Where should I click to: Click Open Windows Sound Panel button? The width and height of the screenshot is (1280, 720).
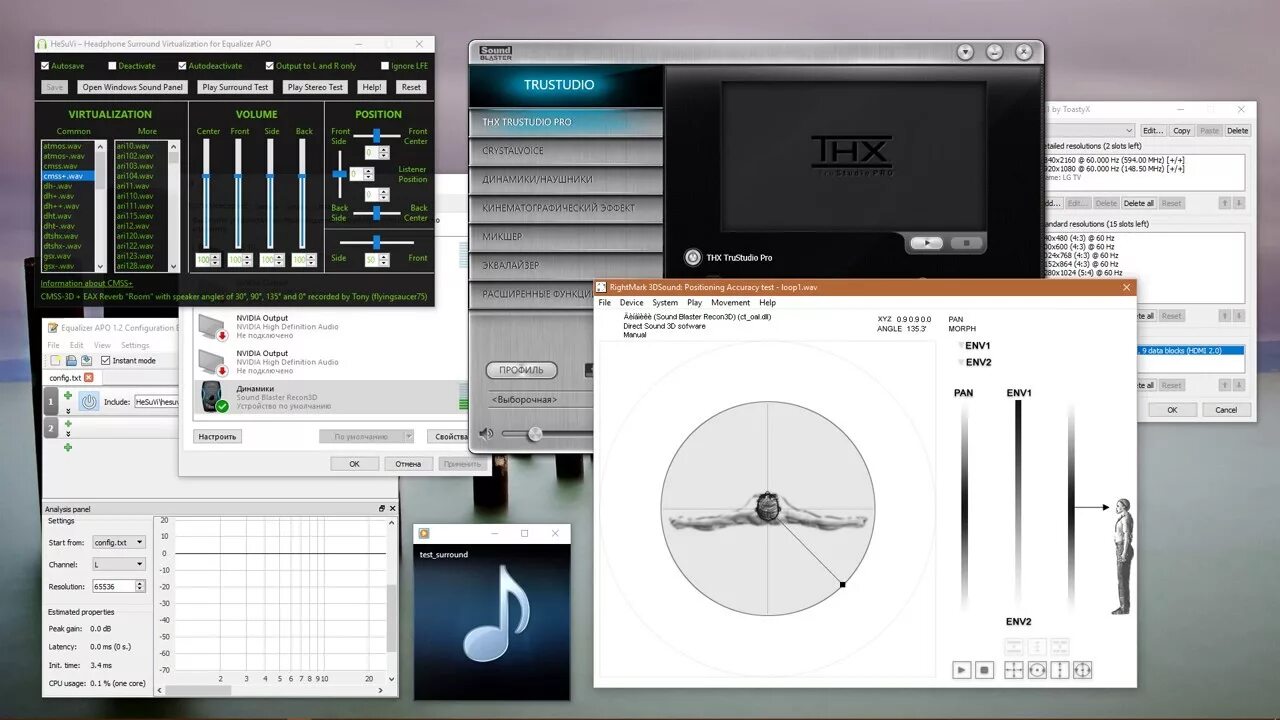(x=132, y=87)
